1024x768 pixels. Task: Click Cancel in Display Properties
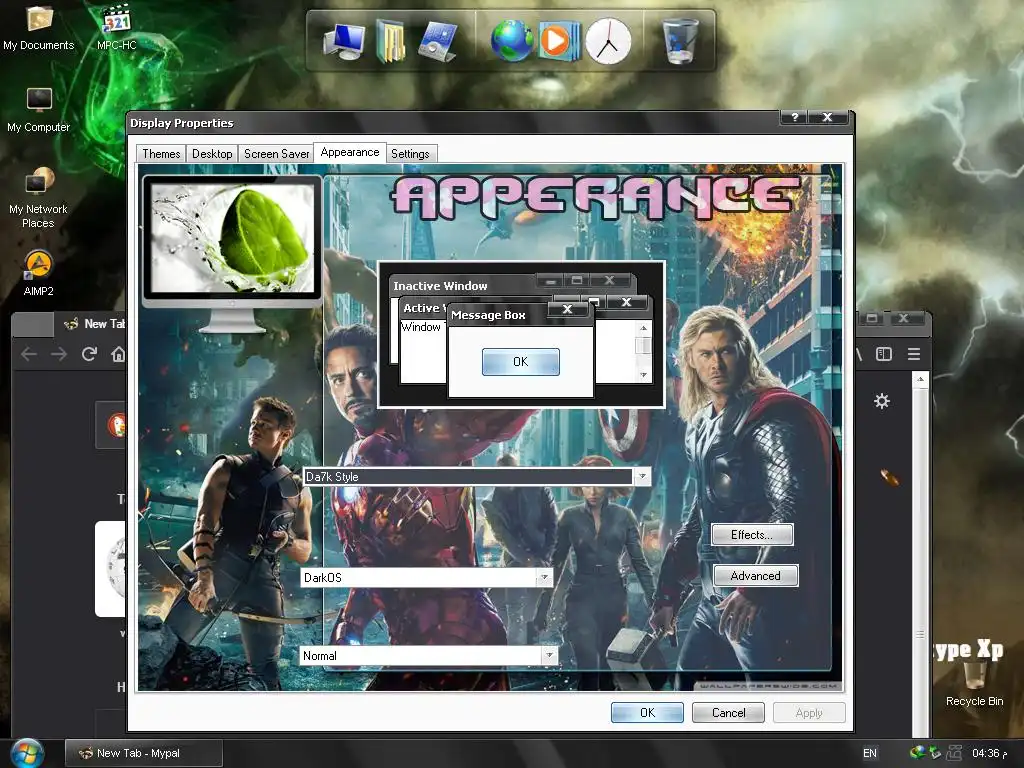pyautogui.click(x=728, y=712)
